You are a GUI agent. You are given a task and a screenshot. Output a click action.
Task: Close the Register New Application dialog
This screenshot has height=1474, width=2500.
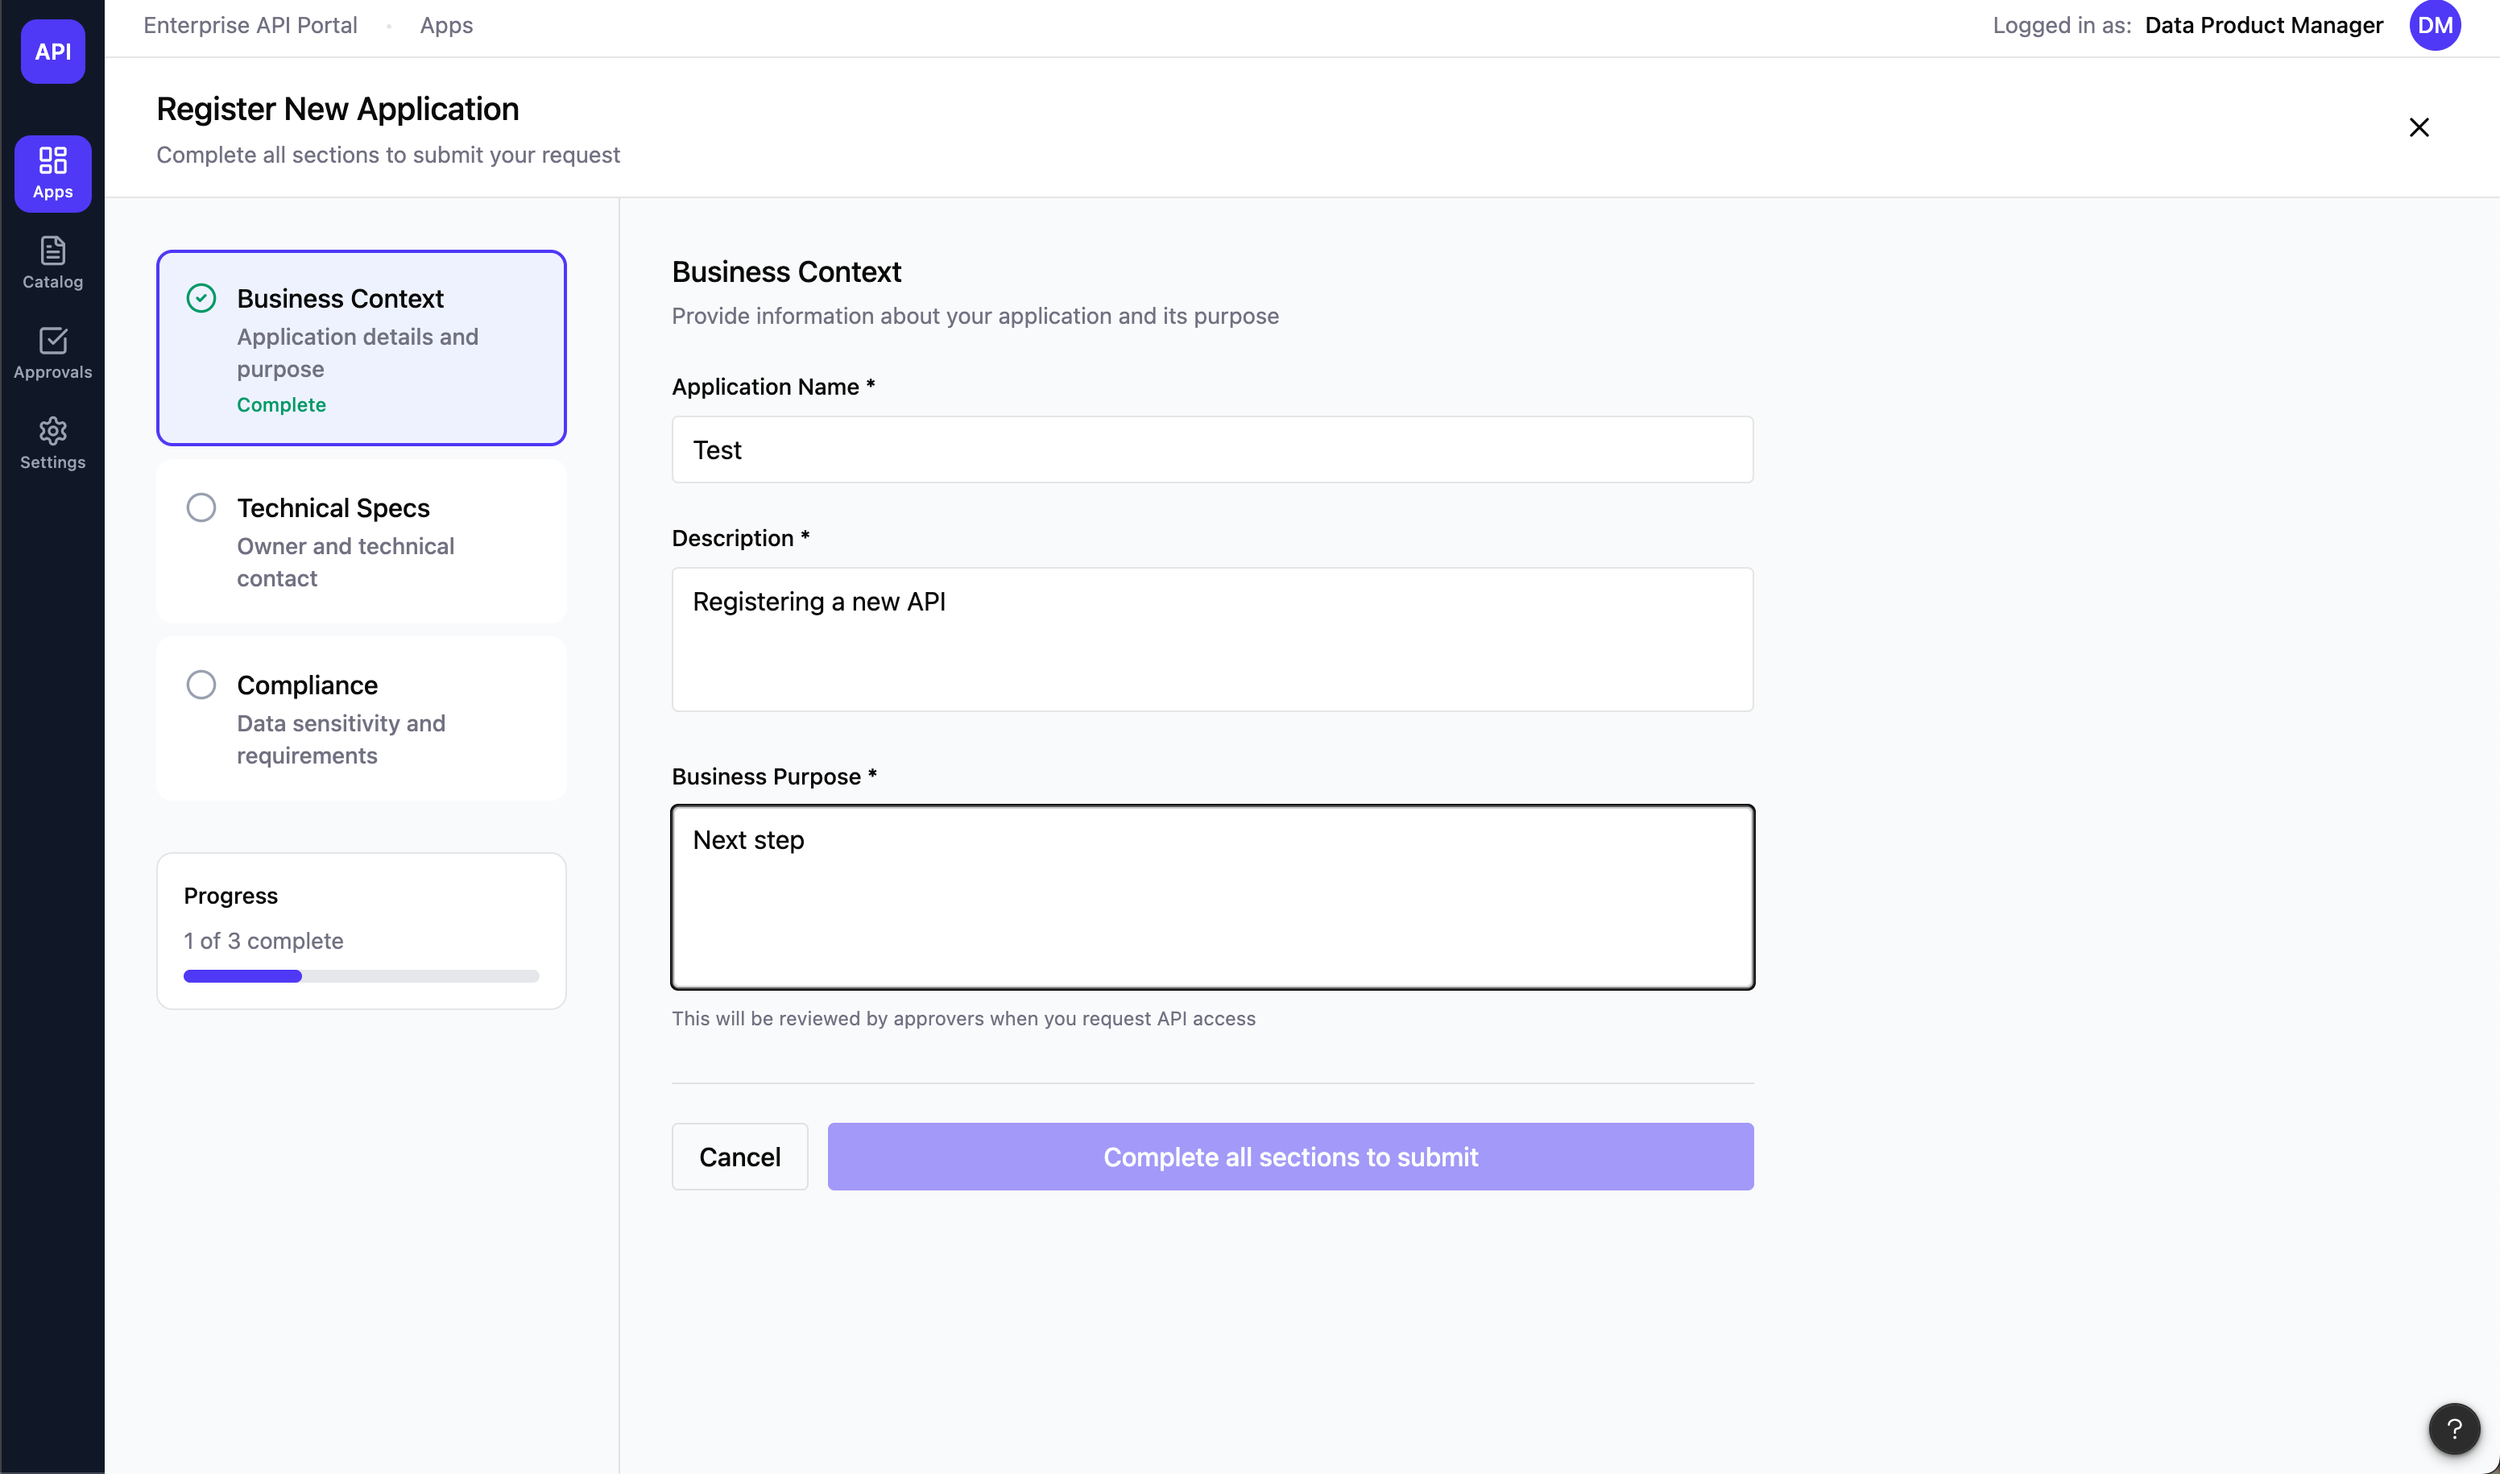[x=2418, y=127]
